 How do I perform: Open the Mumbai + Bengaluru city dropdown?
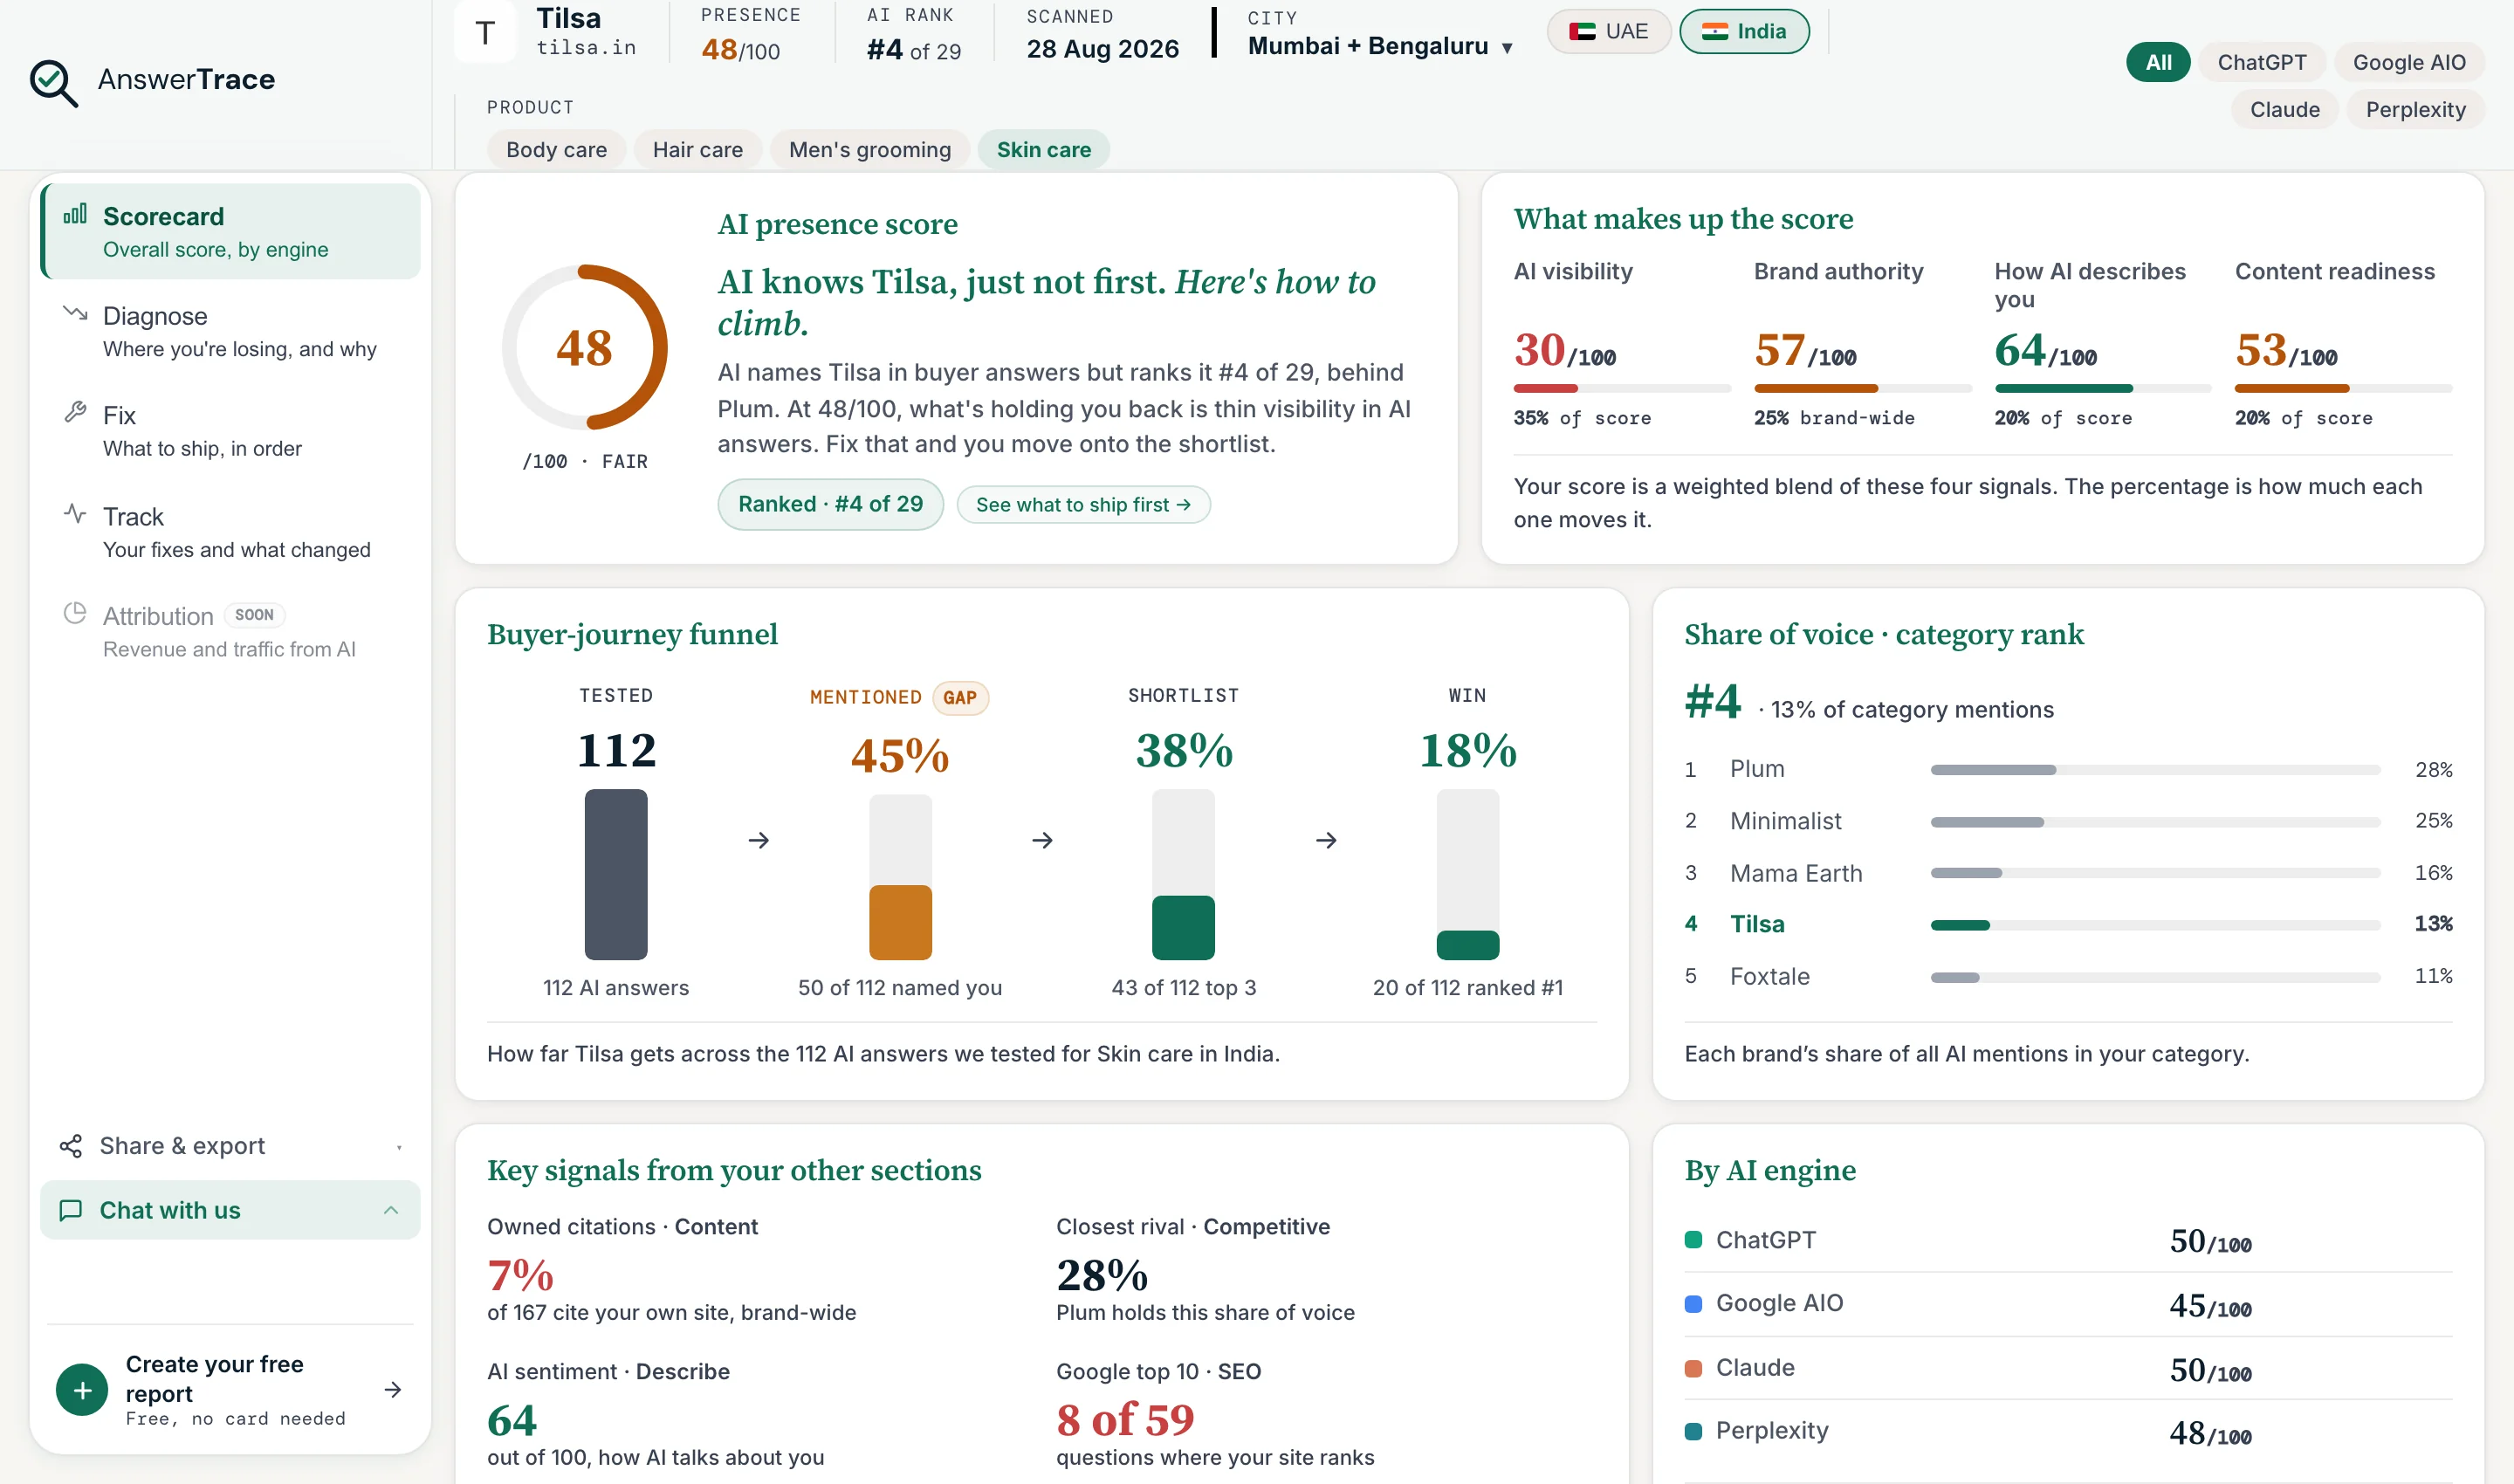(1380, 46)
